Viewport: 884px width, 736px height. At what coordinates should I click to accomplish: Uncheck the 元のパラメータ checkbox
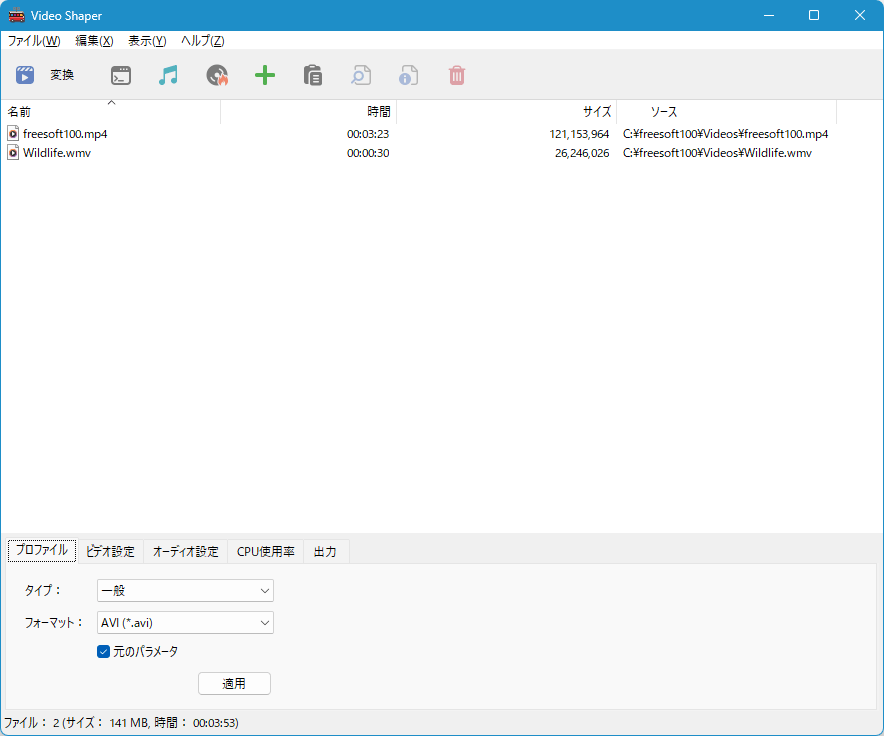pos(103,652)
